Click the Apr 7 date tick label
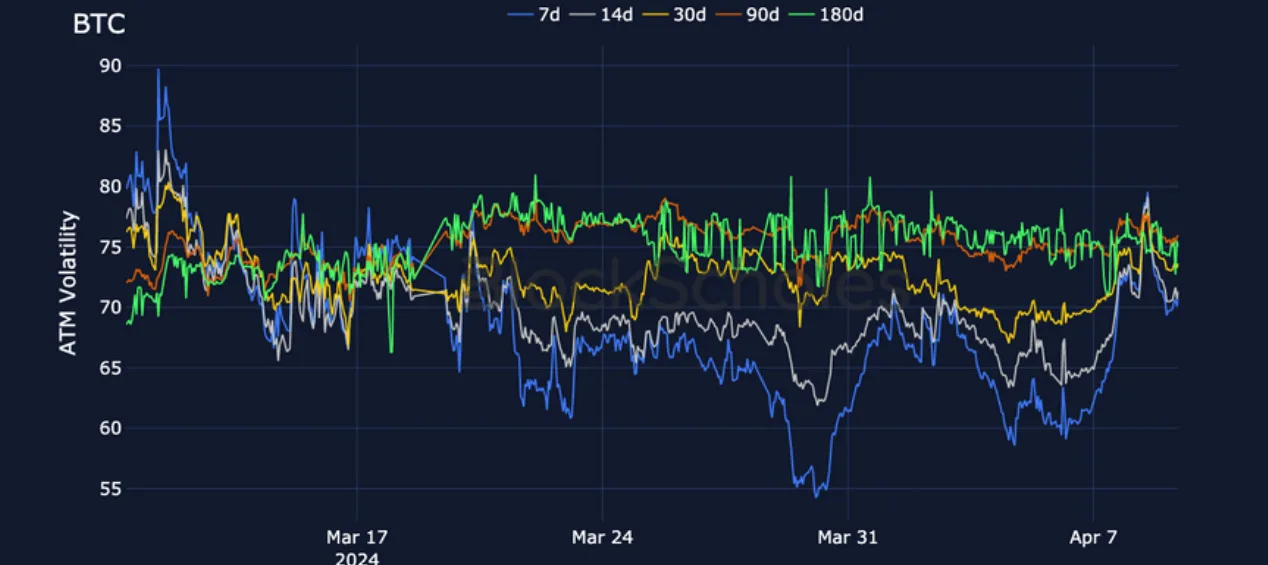The width and height of the screenshot is (1268, 565). coord(1093,538)
